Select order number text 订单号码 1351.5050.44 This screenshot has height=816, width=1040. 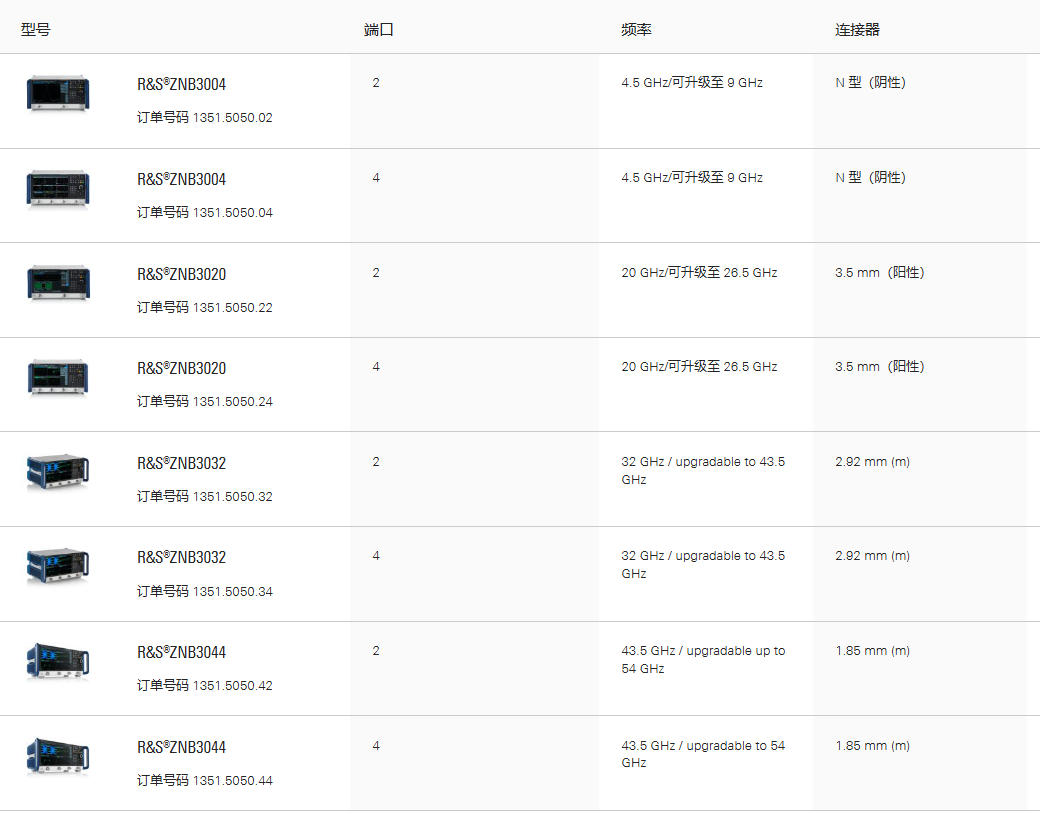coord(204,780)
